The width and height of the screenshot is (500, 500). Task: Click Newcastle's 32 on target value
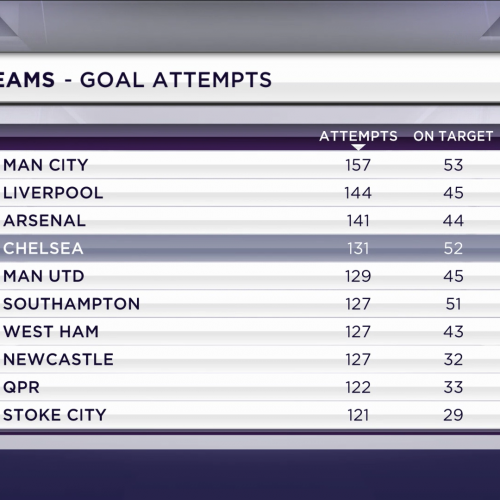[x=453, y=359]
